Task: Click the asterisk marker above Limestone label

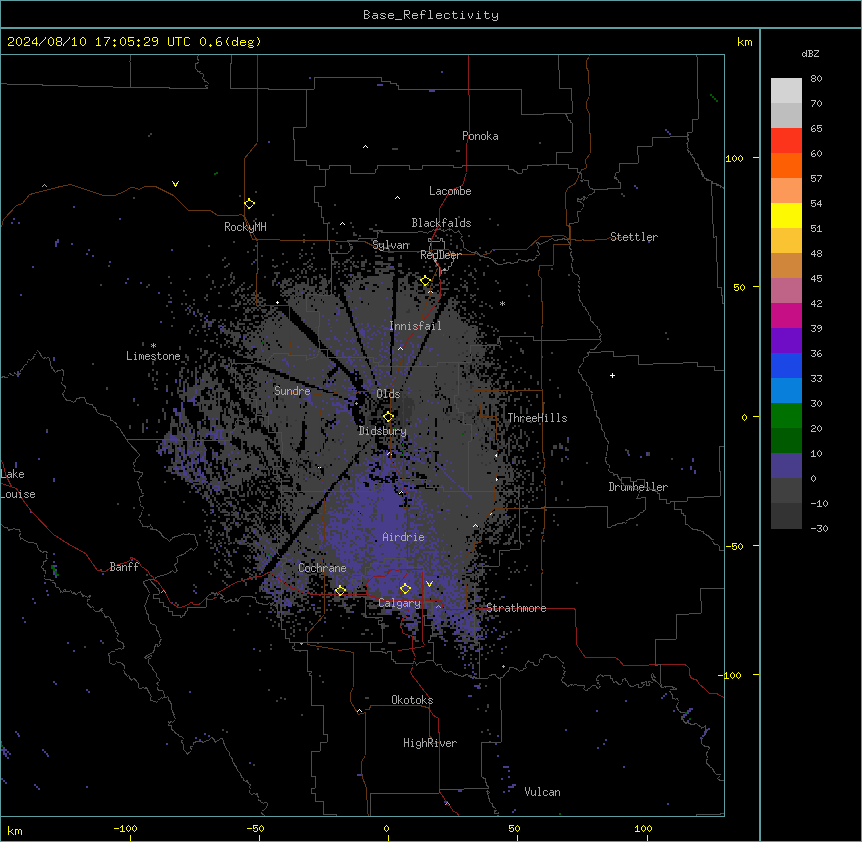Action: tap(153, 346)
